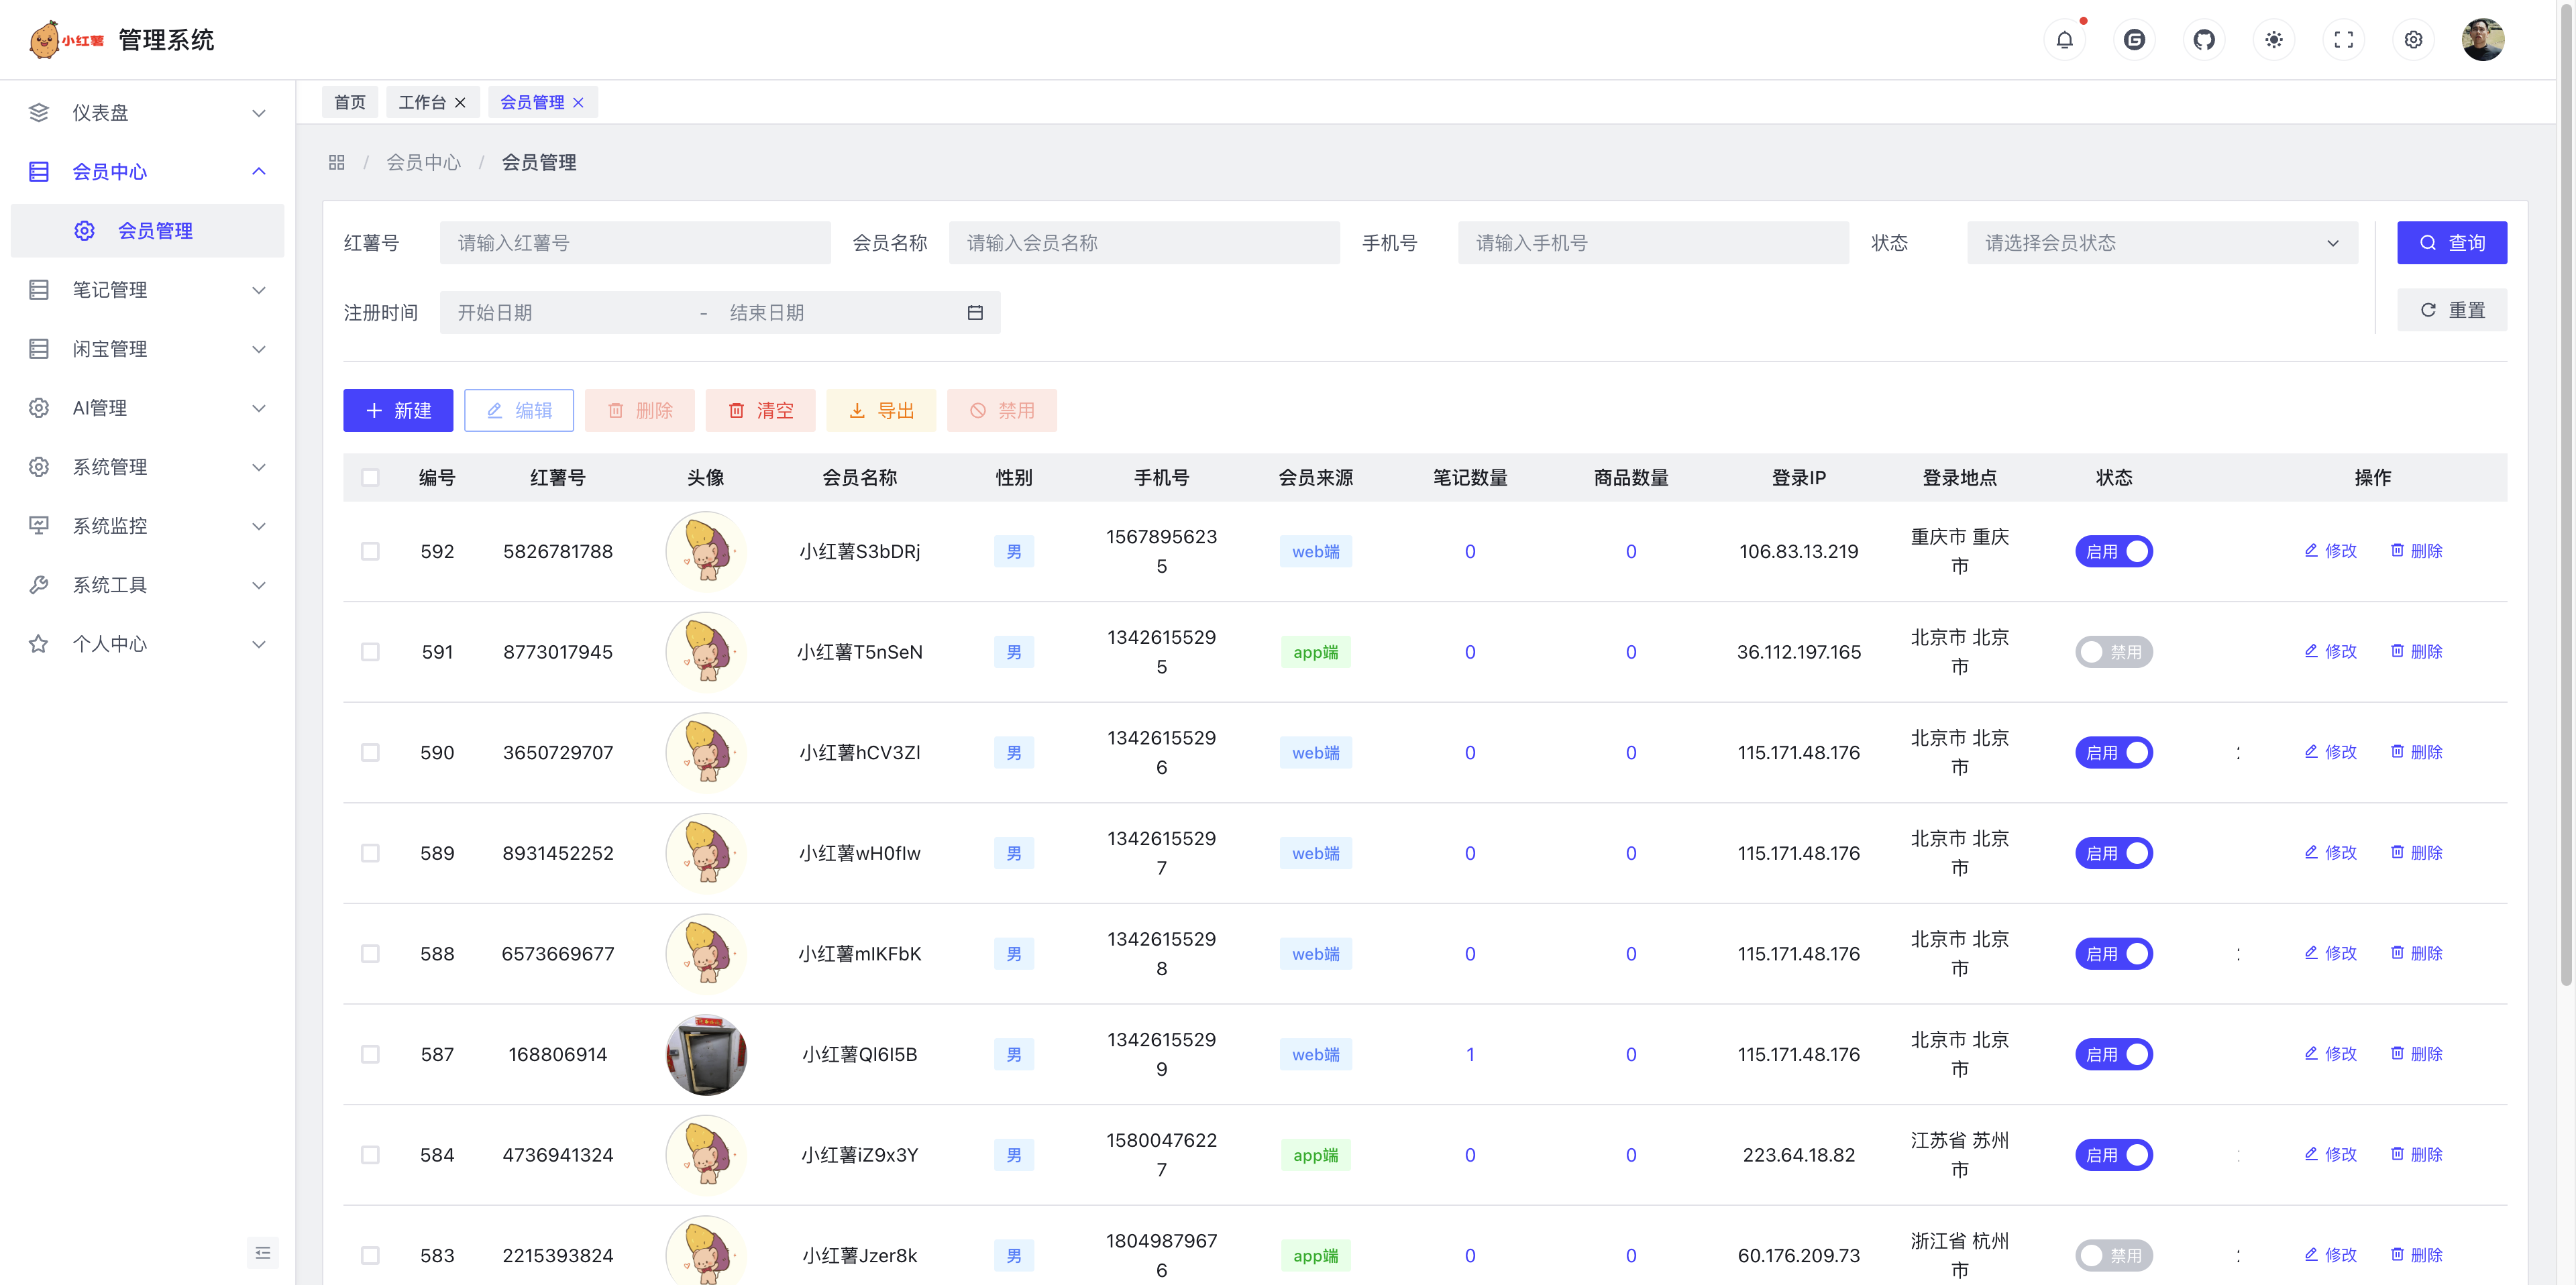This screenshot has height=1285, width=2576.
Task: Click the GitHub icon in header
Action: click(x=2203, y=40)
